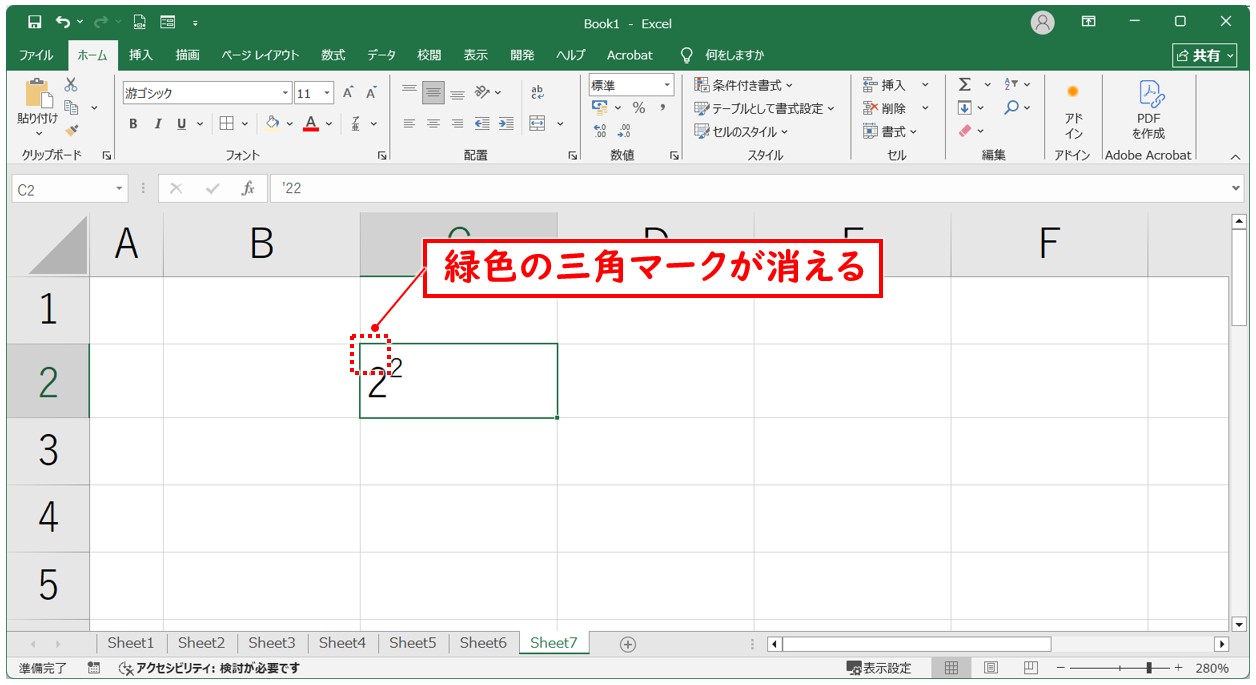Viewport: 1256px width, 685px height.
Task: Click the Increase Font Size icon
Action: [x=348, y=93]
